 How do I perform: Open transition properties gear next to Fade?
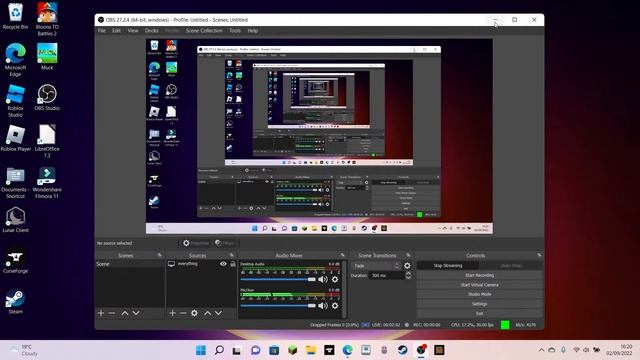tap(407, 266)
